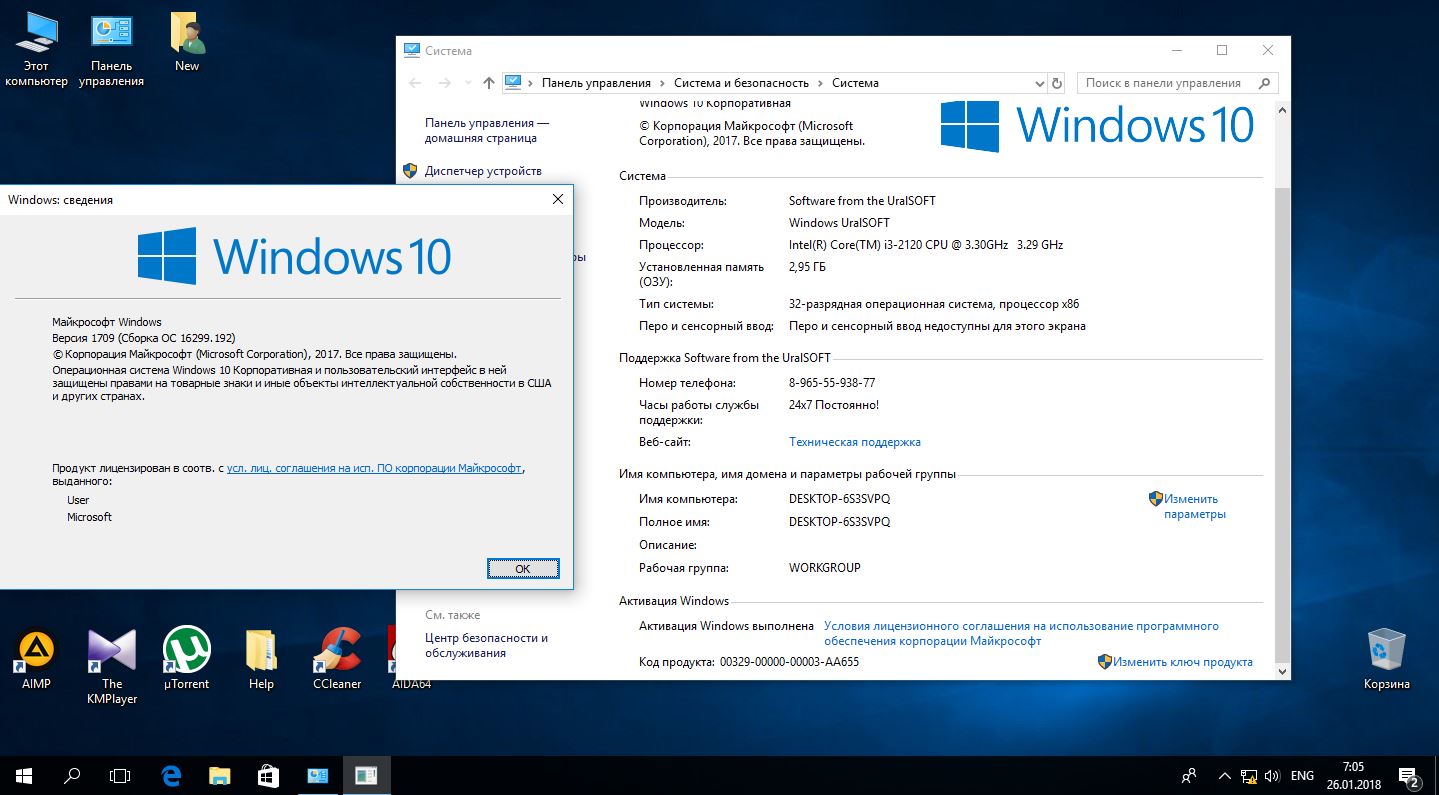The width and height of the screenshot is (1439, 795).
Task: Launch Microsoft Edge from the taskbar
Action: 171,775
